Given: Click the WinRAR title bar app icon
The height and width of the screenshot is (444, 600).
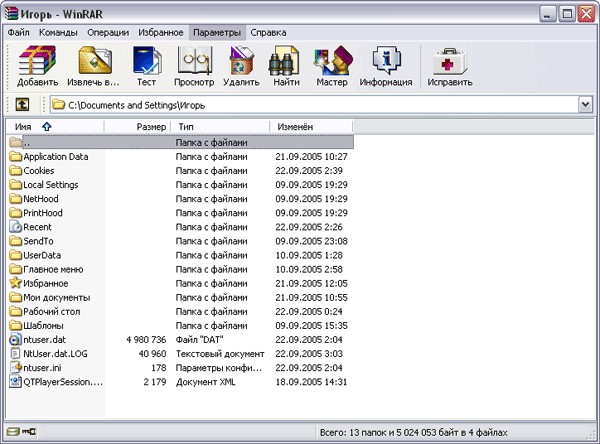Looking at the screenshot, I should point(11,13).
